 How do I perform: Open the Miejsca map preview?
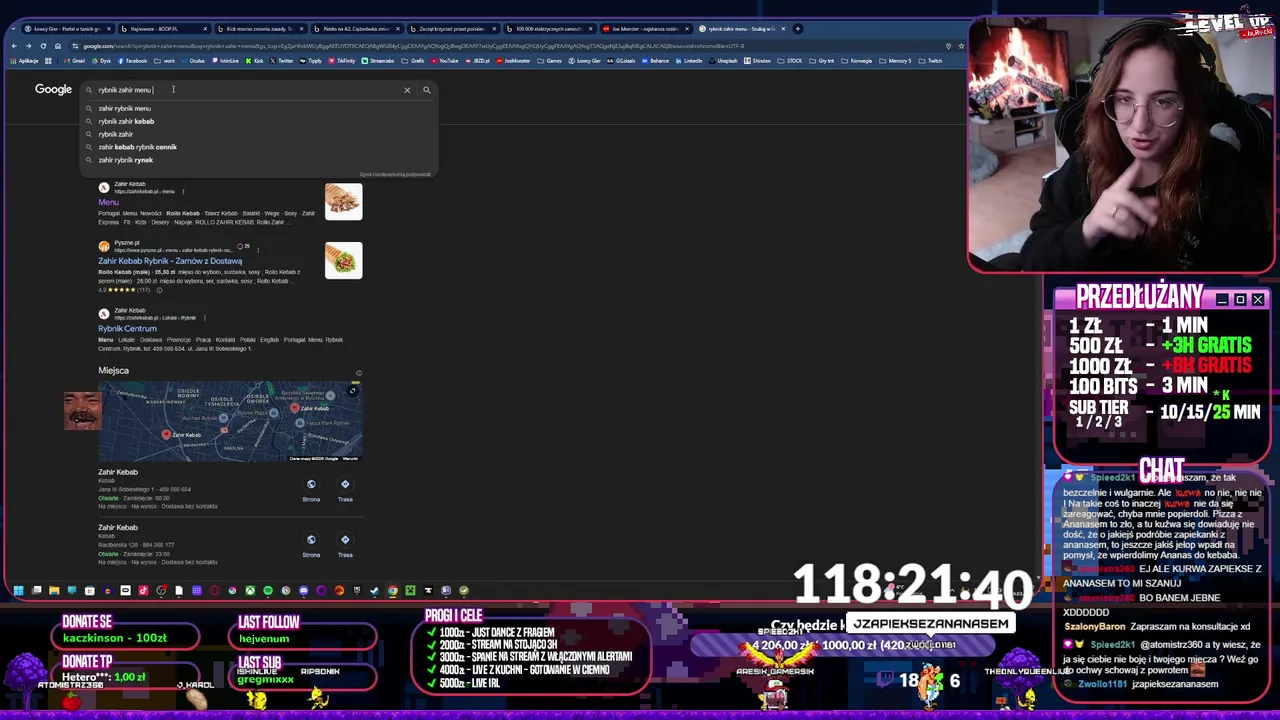(230, 422)
